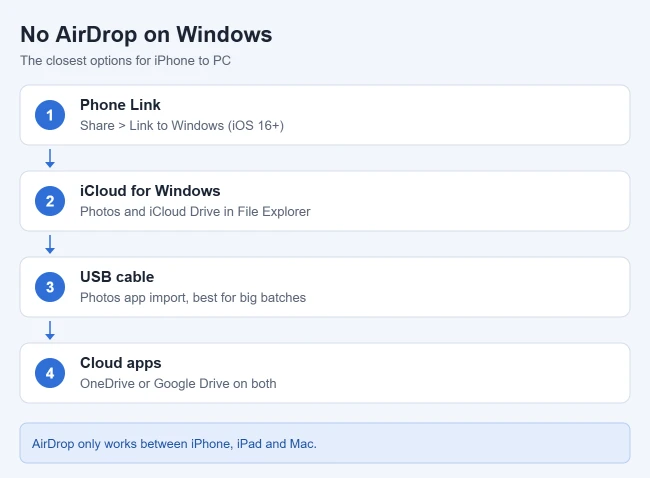Screen dimensions: 650x478
Task: Click 'Photos and iCloud Drive in File Explorer'
Action: tap(195, 212)
